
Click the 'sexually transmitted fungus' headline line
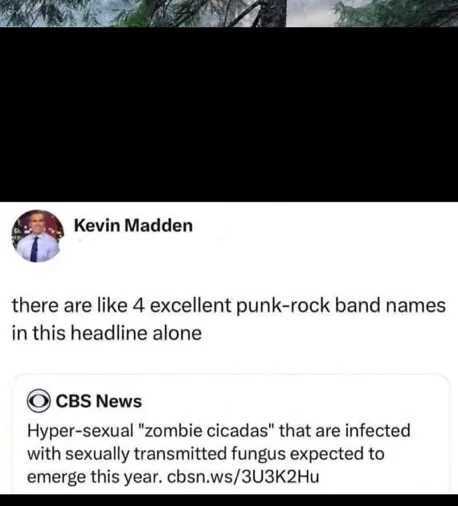point(206,454)
